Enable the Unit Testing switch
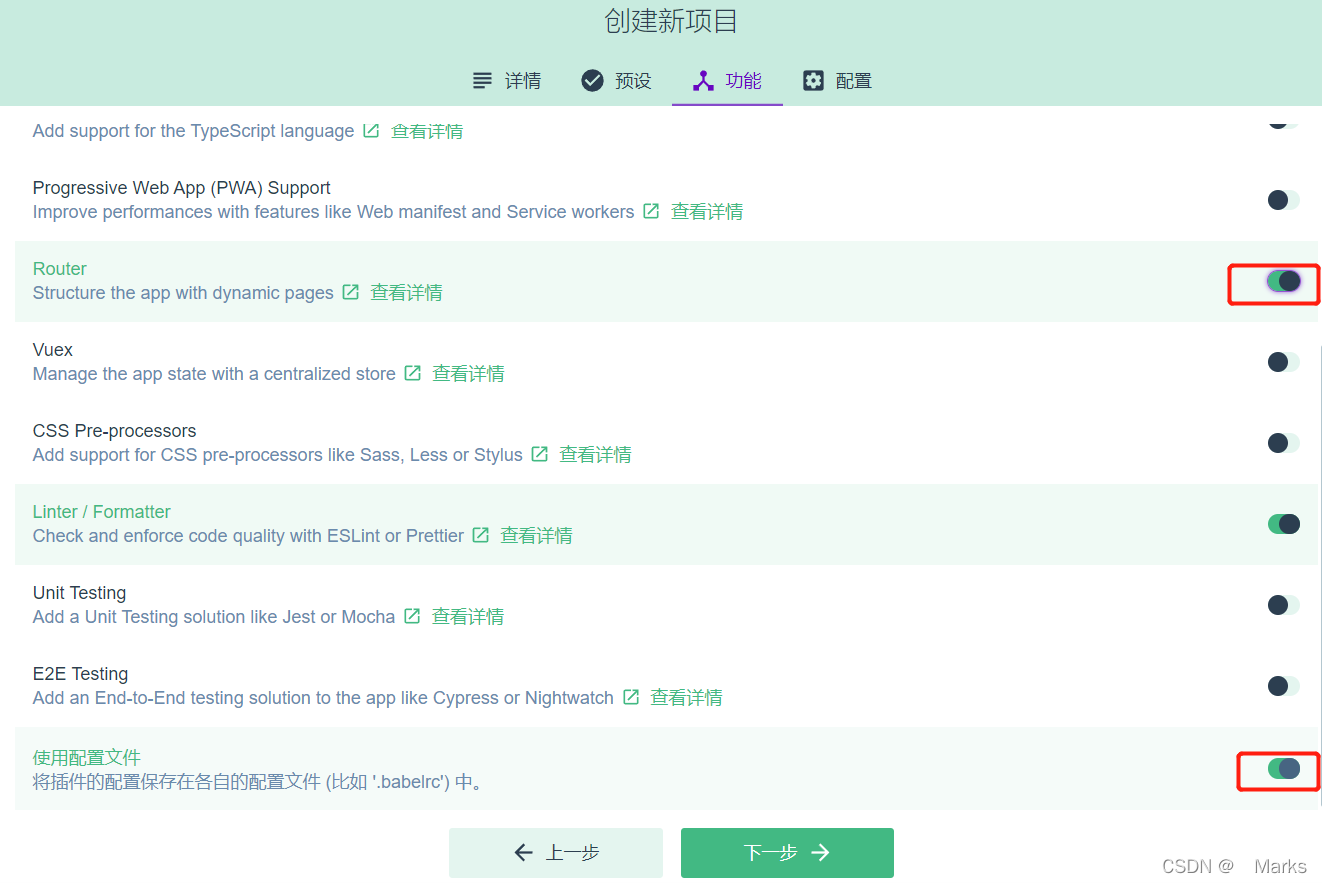The width and height of the screenshot is (1322, 883). [x=1283, y=605]
